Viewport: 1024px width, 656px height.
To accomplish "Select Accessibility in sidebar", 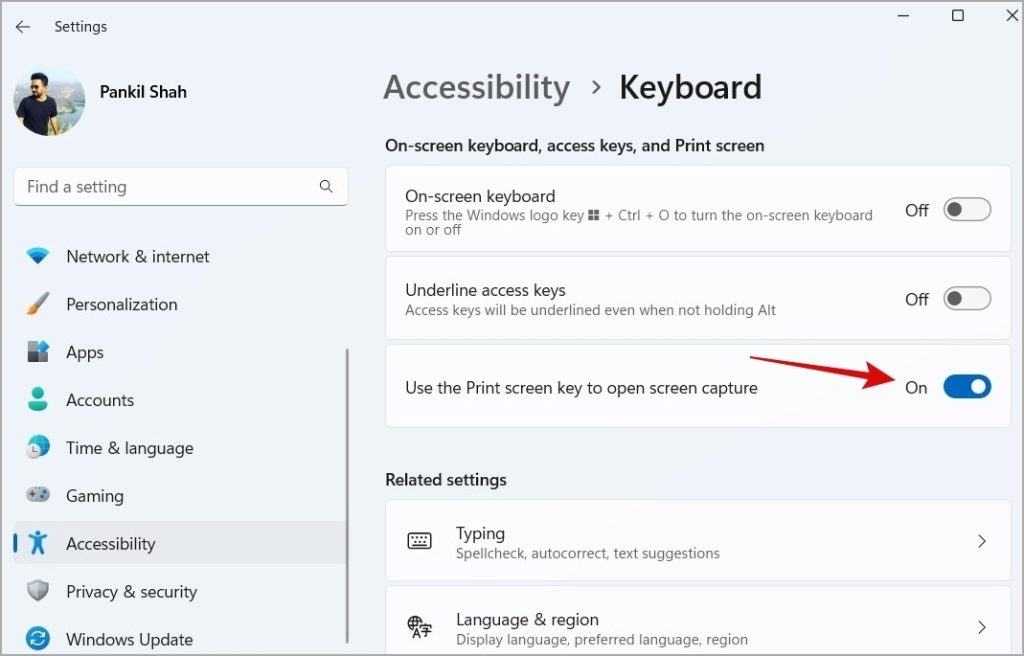I will 180,543.
